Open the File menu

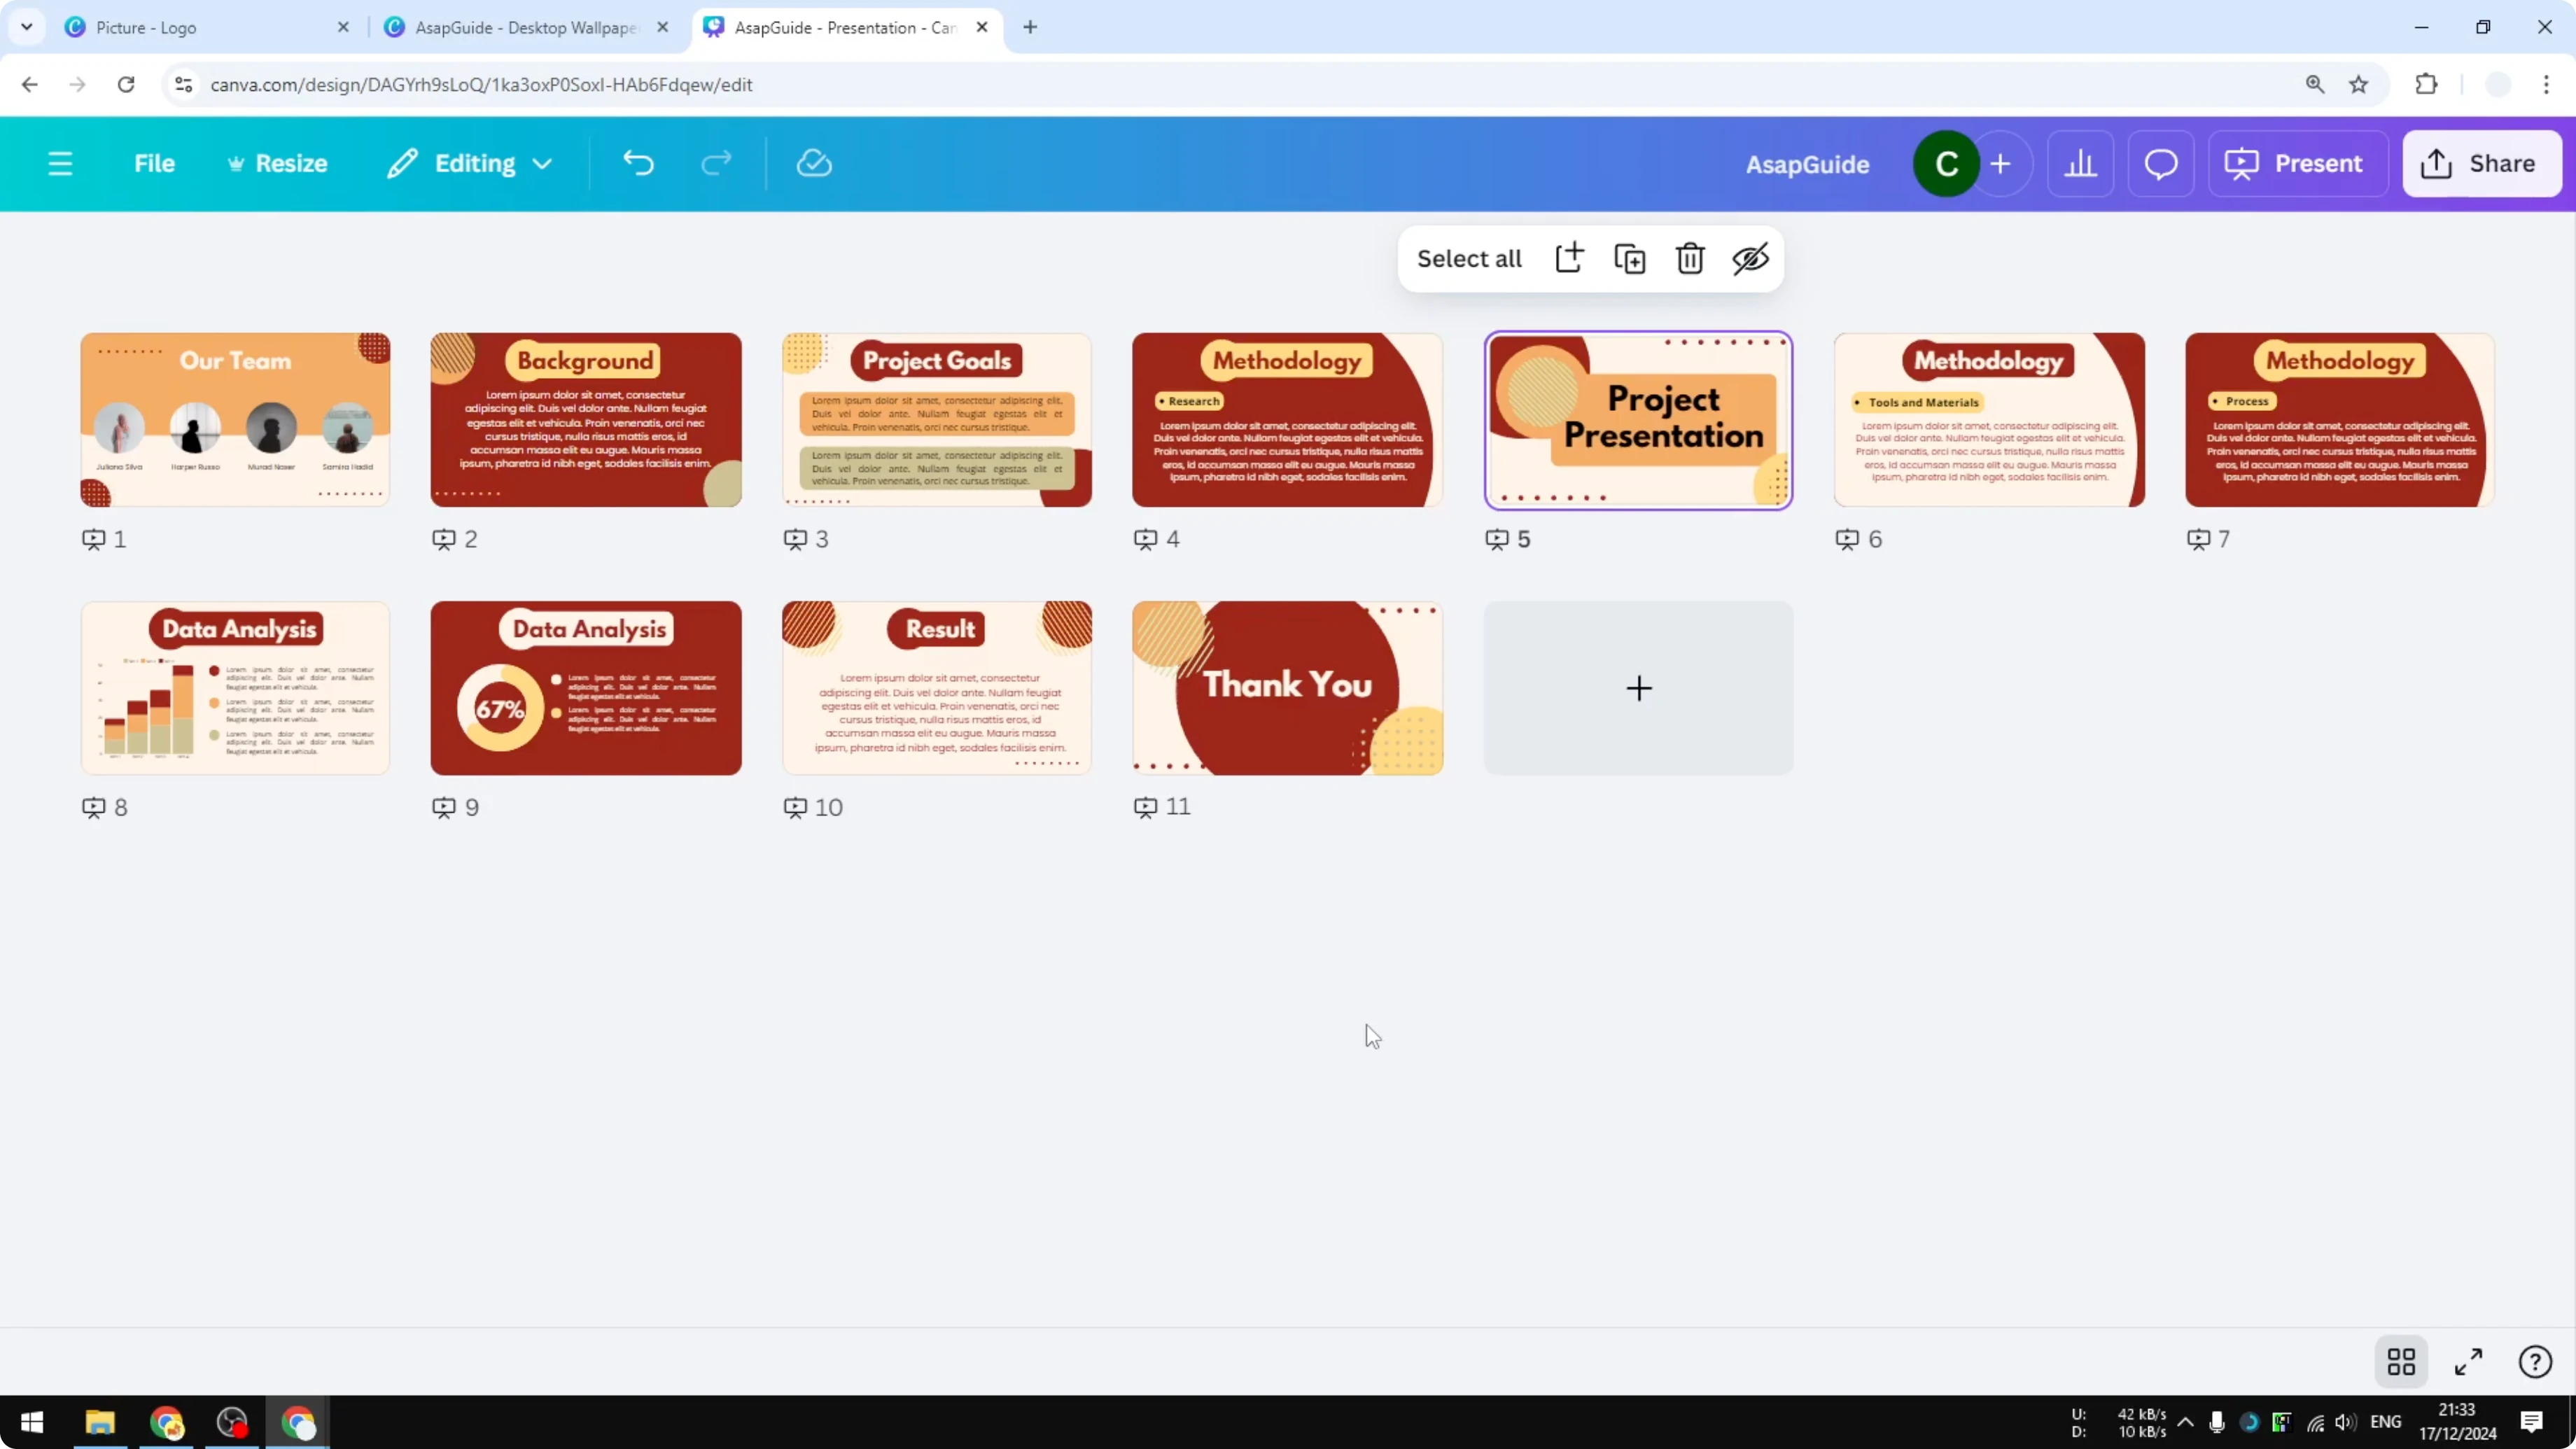click(155, 163)
